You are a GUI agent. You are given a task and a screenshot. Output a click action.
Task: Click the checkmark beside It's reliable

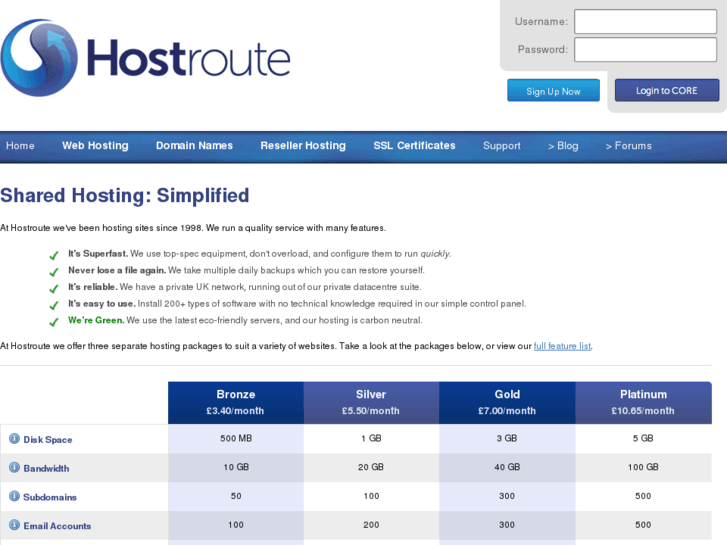(x=54, y=289)
